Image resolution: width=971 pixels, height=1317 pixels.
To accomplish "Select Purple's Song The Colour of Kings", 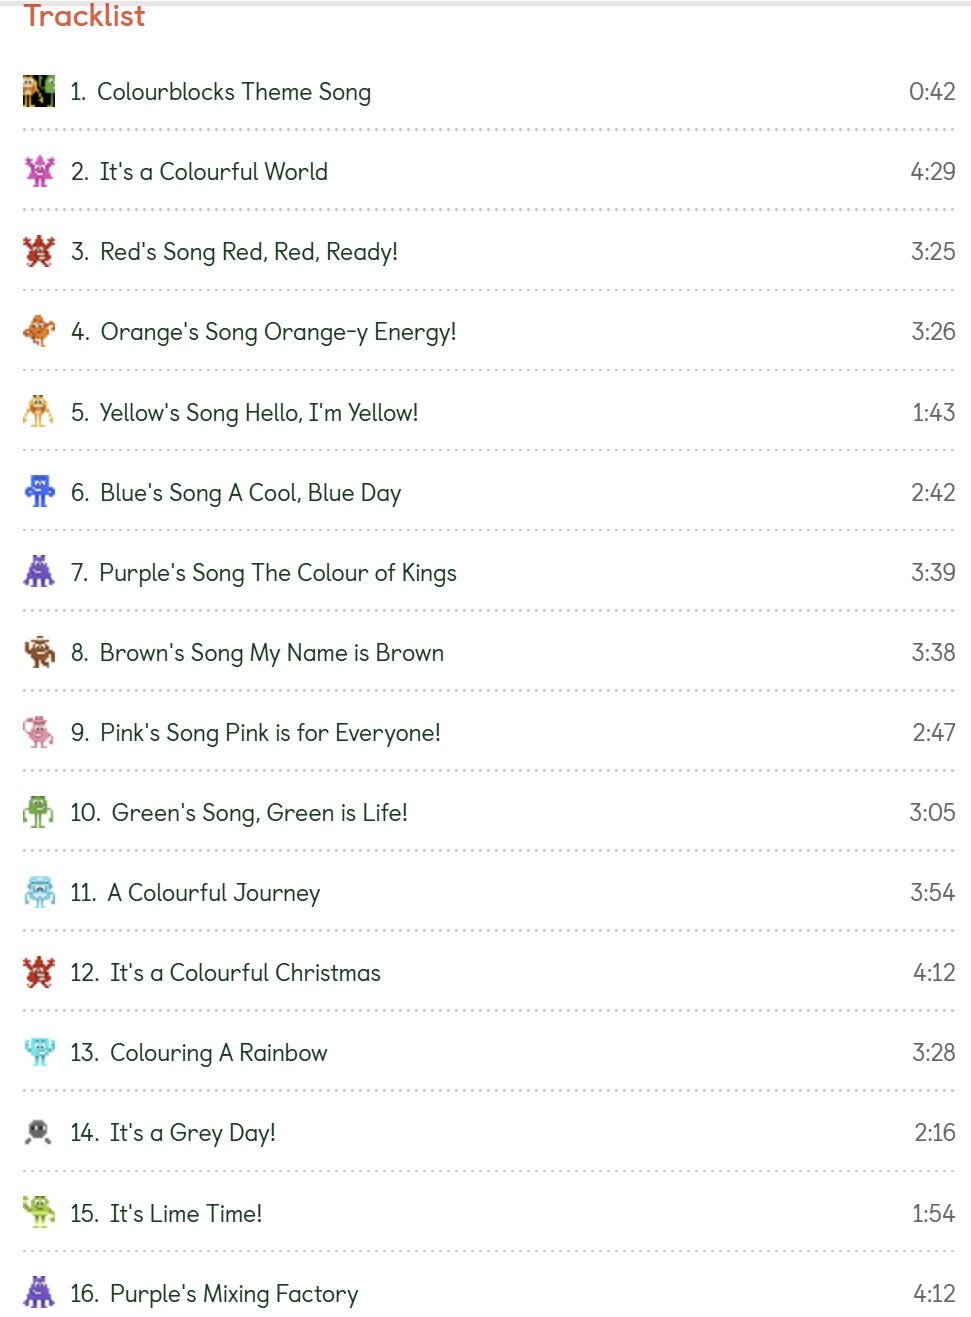I will [277, 573].
